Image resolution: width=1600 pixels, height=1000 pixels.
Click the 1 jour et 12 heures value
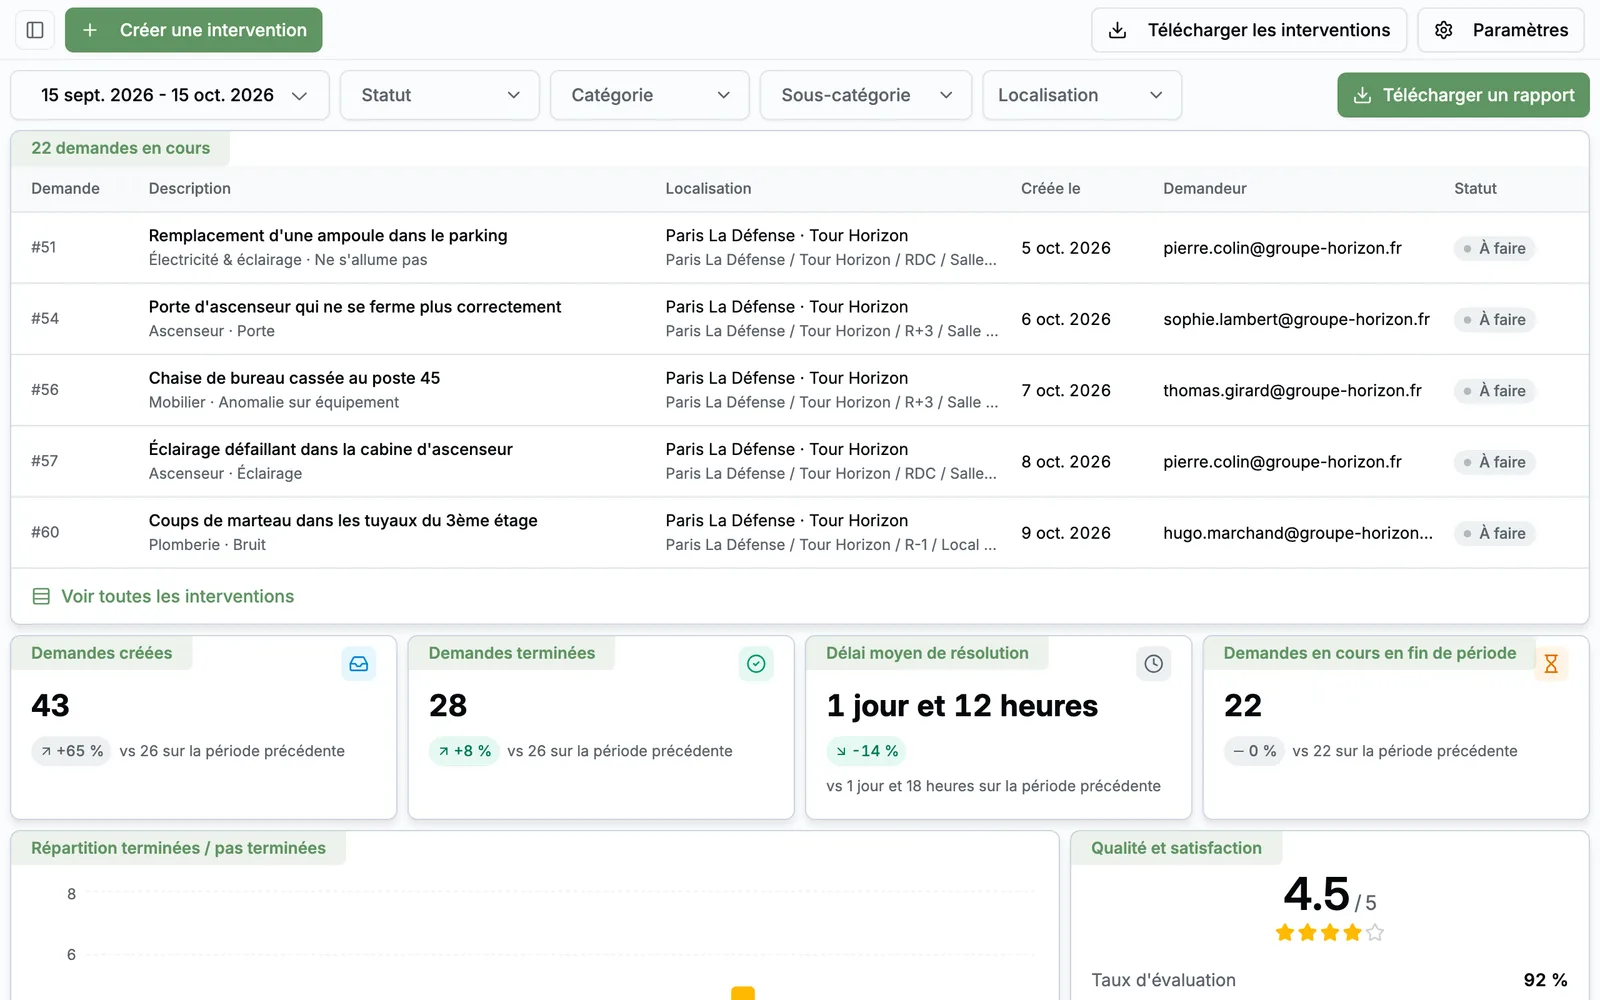click(962, 706)
